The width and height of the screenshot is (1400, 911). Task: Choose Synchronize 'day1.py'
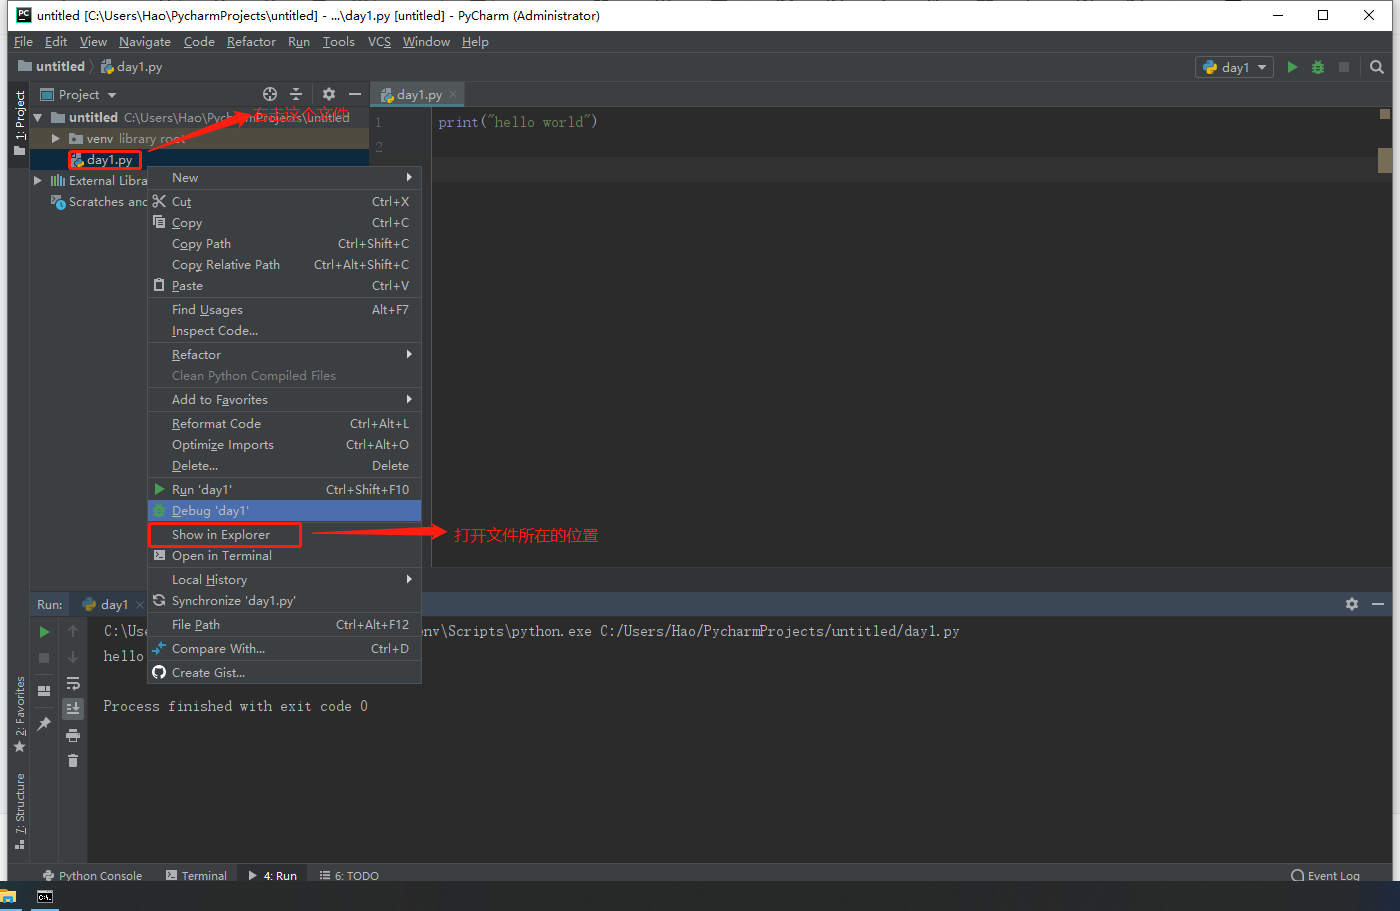tap(284, 601)
